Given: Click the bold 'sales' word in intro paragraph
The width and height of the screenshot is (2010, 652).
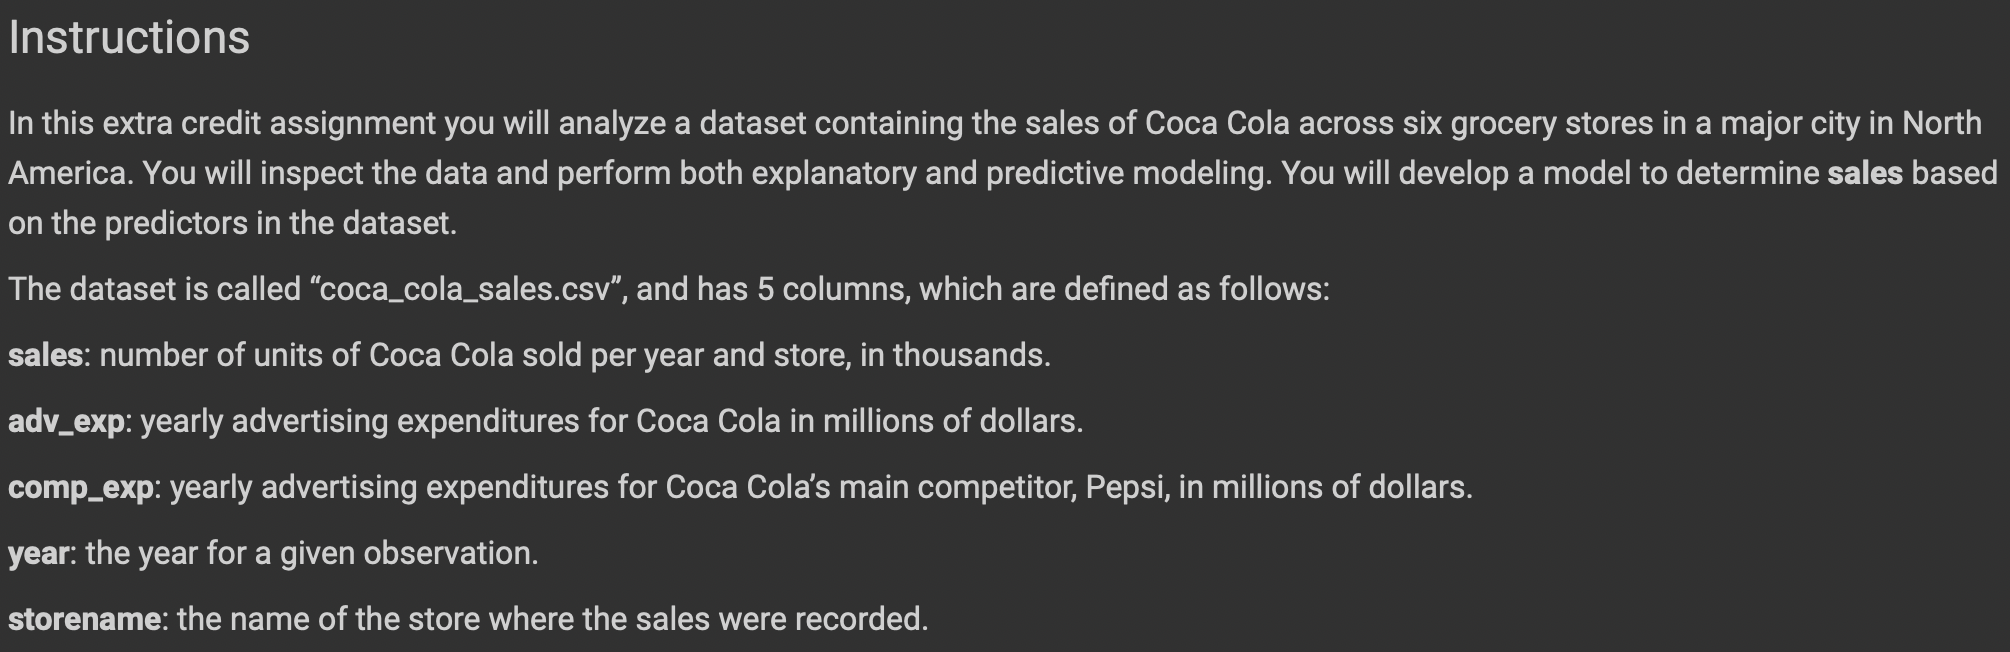Looking at the screenshot, I should tap(1864, 173).
